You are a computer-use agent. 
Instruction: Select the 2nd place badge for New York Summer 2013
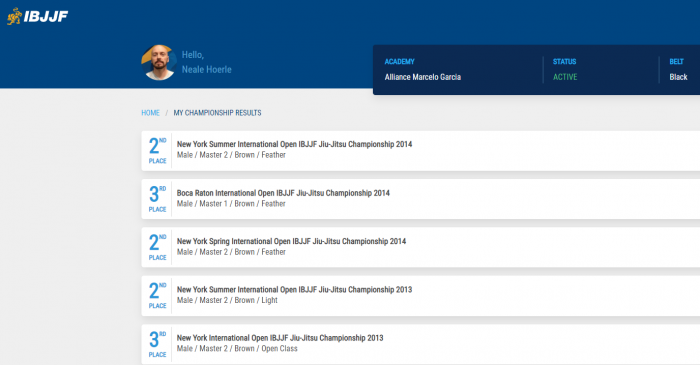[x=157, y=295]
